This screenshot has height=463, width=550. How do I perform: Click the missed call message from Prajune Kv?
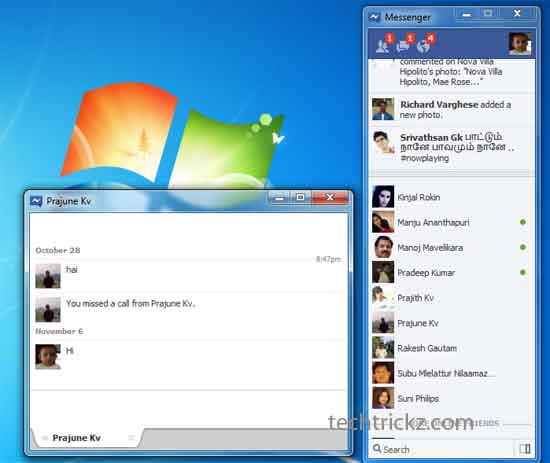[x=130, y=303]
